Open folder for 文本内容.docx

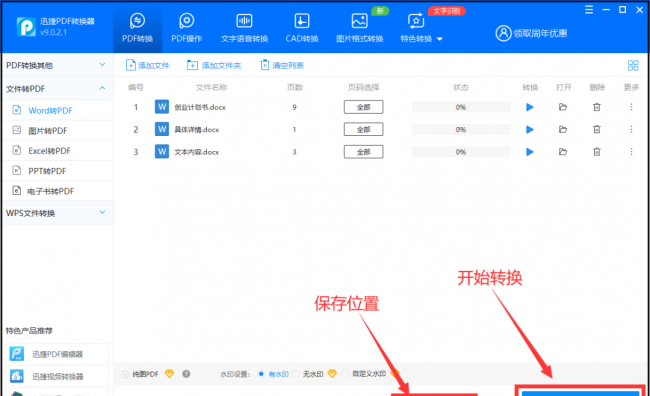click(x=563, y=152)
